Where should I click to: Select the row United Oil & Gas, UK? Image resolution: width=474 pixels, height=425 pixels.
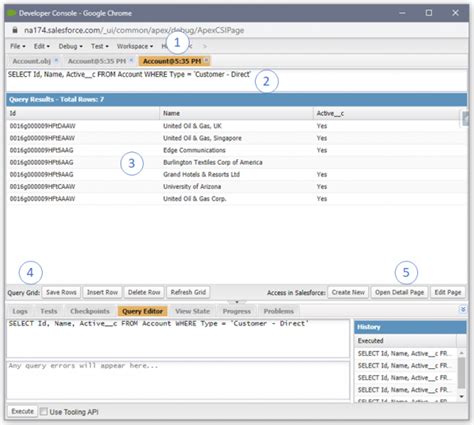pos(236,126)
